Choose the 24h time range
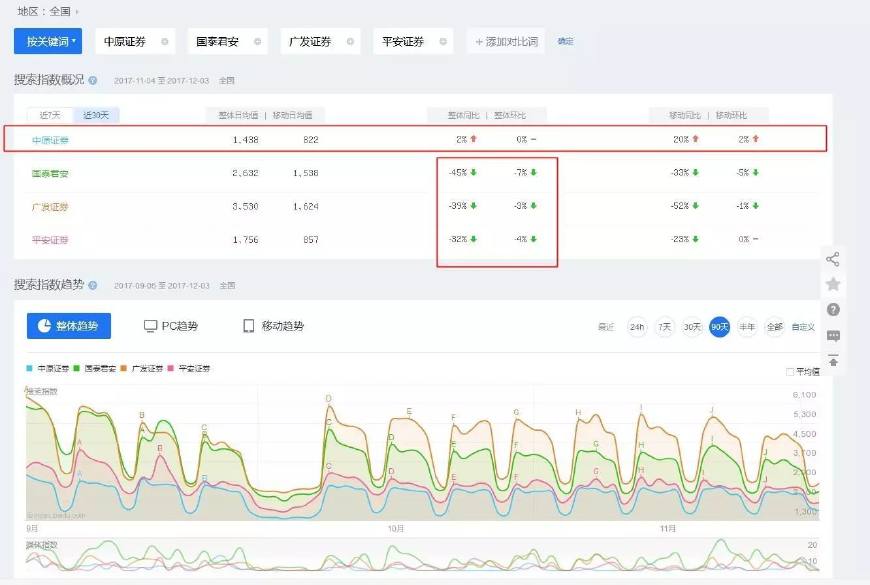Viewport: 870px width, 585px height. [x=637, y=327]
